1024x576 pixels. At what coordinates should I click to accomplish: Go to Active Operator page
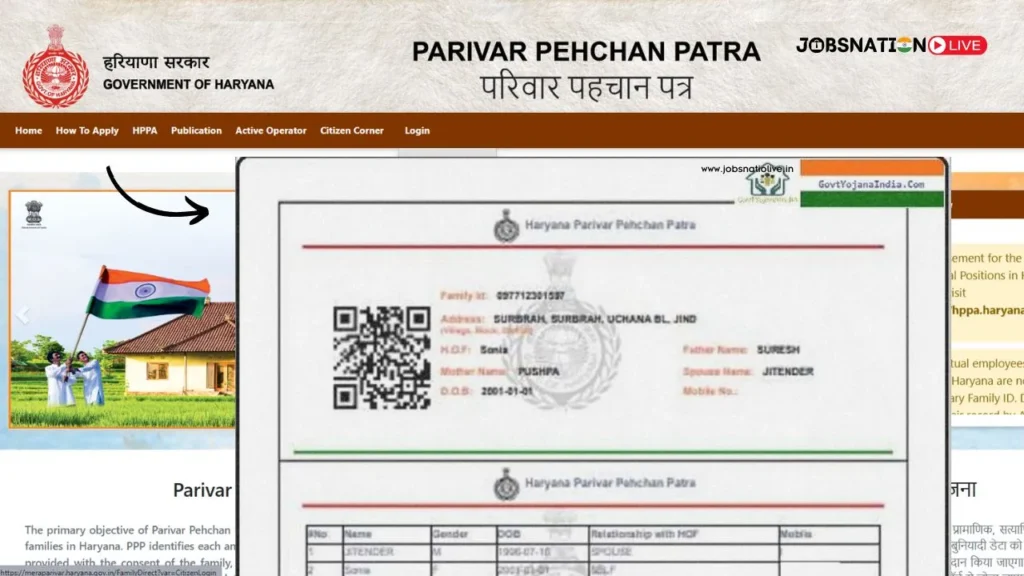pos(270,131)
